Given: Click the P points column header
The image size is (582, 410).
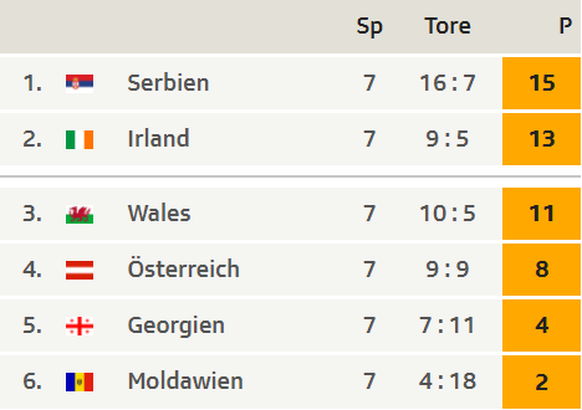Looking at the screenshot, I should click(x=565, y=26).
